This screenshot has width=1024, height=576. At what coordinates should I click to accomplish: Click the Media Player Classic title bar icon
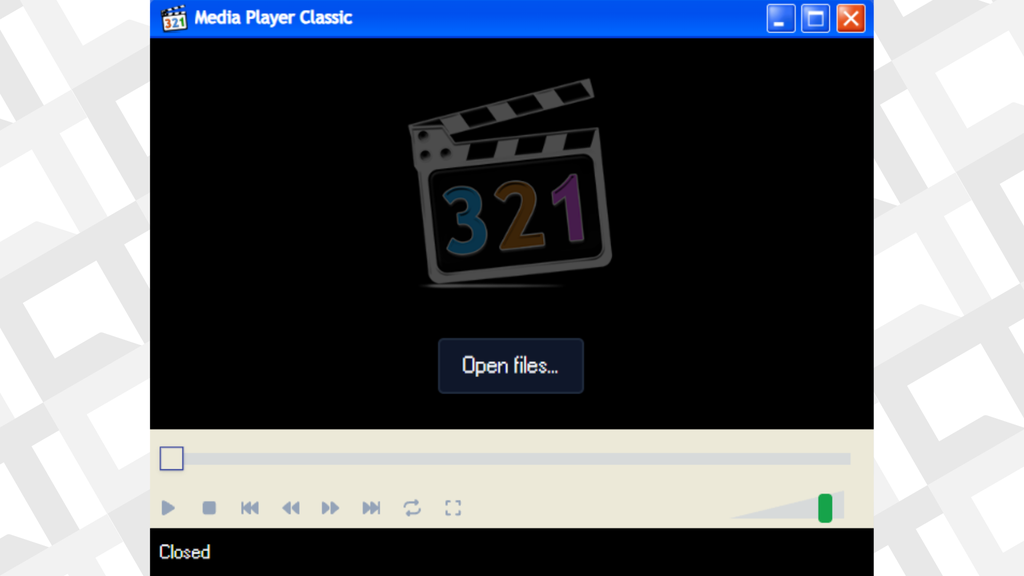click(x=174, y=18)
